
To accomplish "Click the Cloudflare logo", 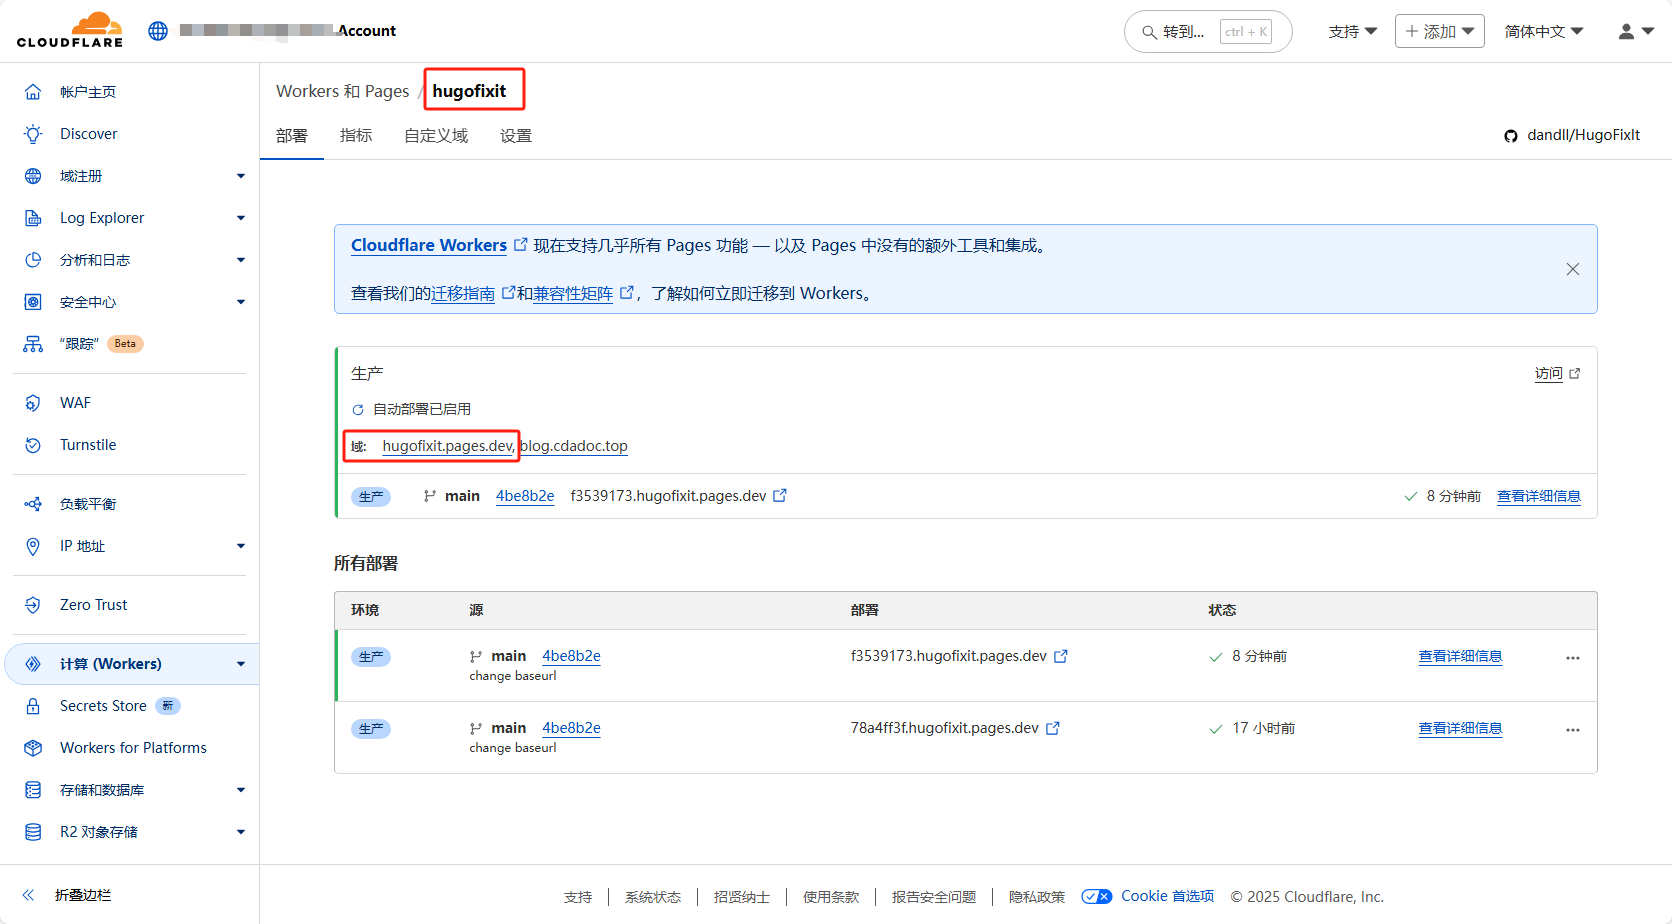I will click(70, 30).
